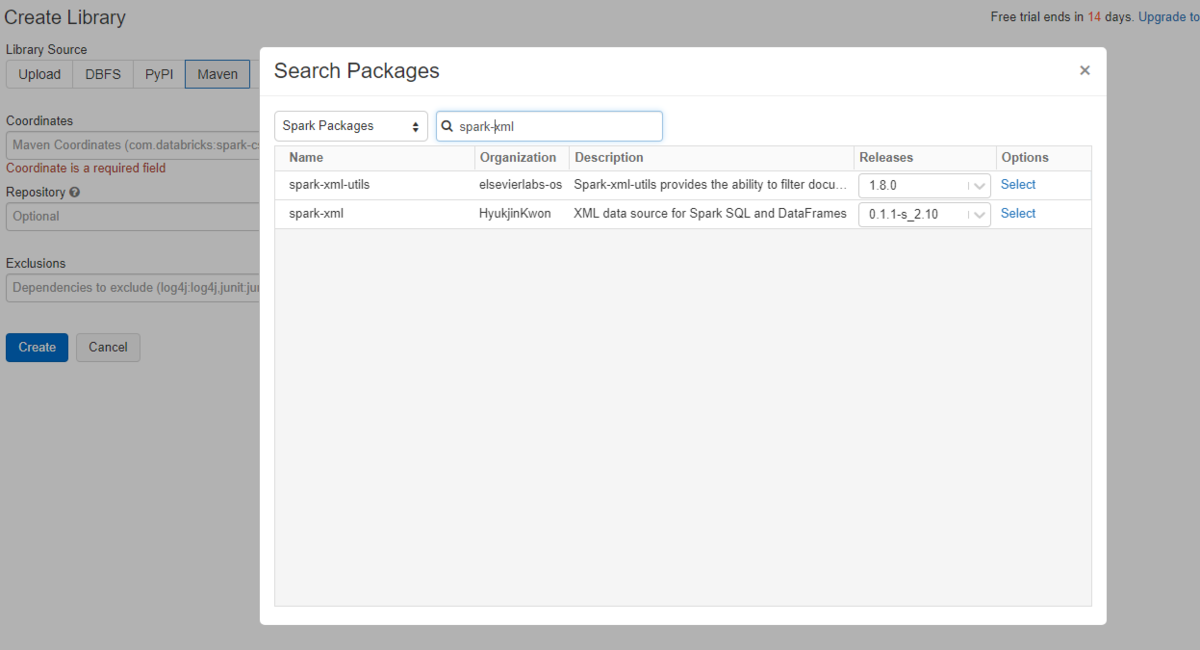
Task: Open the 0.1.1-s_2.10 release dropdown
Action: pos(924,214)
